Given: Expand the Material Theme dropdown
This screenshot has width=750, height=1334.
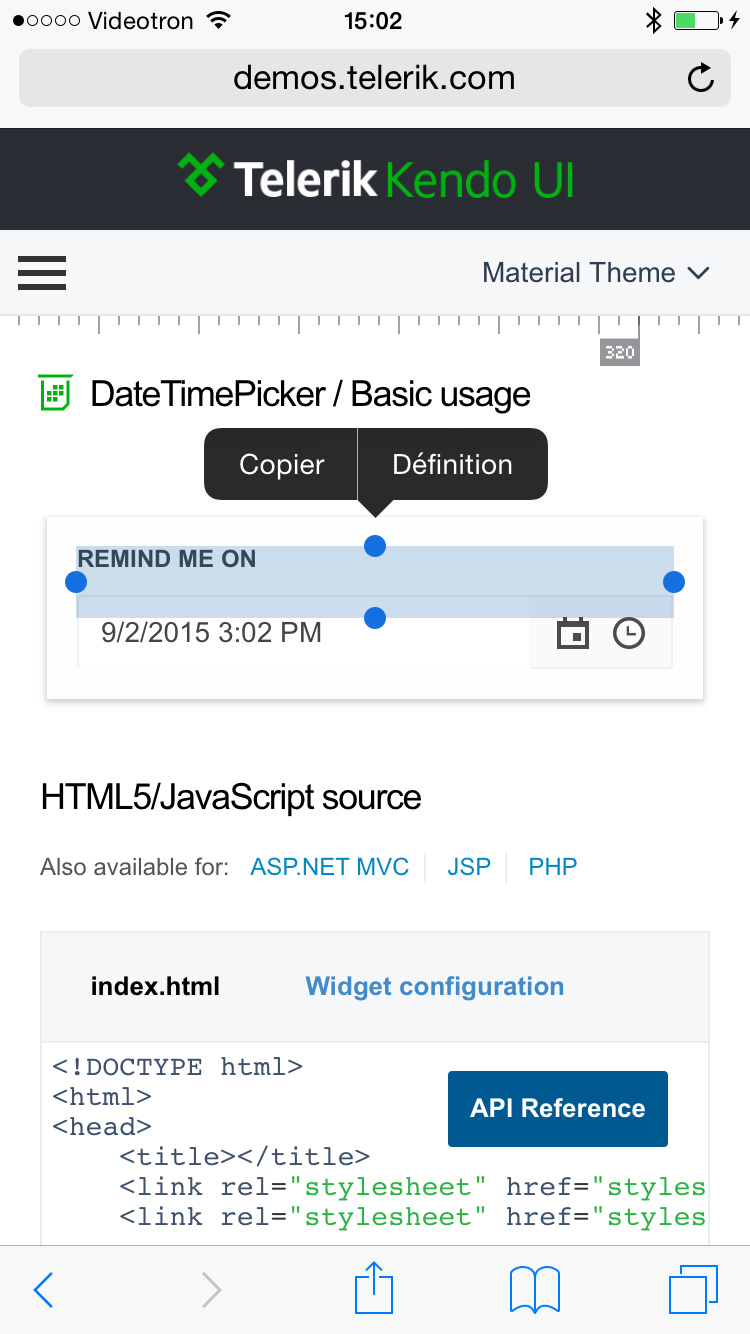Looking at the screenshot, I should (596, 273).
